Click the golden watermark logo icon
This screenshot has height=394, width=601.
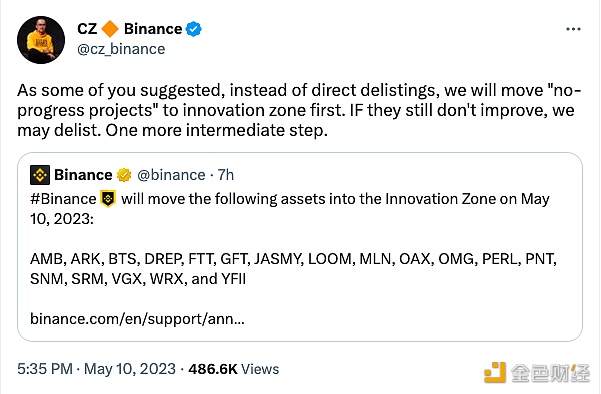495,372
